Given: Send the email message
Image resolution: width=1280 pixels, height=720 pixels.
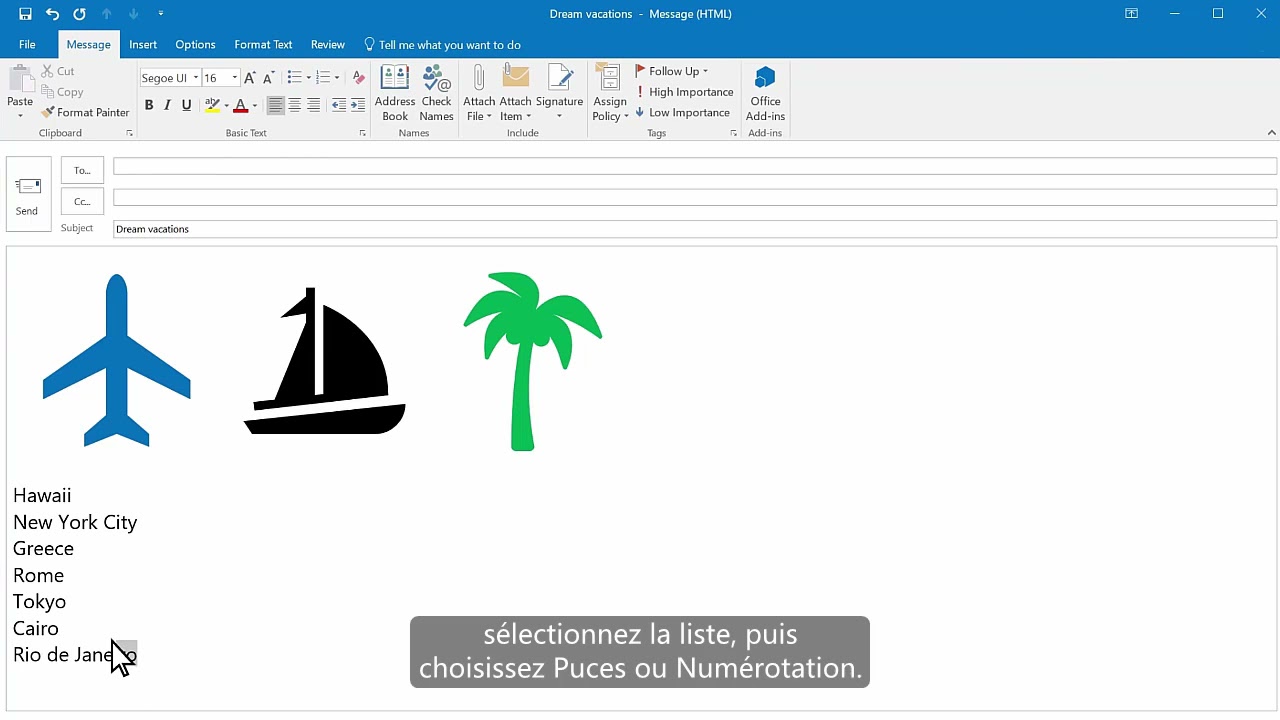Looking at the screenshot, I should pyautogui.click(x=28, y=195).
